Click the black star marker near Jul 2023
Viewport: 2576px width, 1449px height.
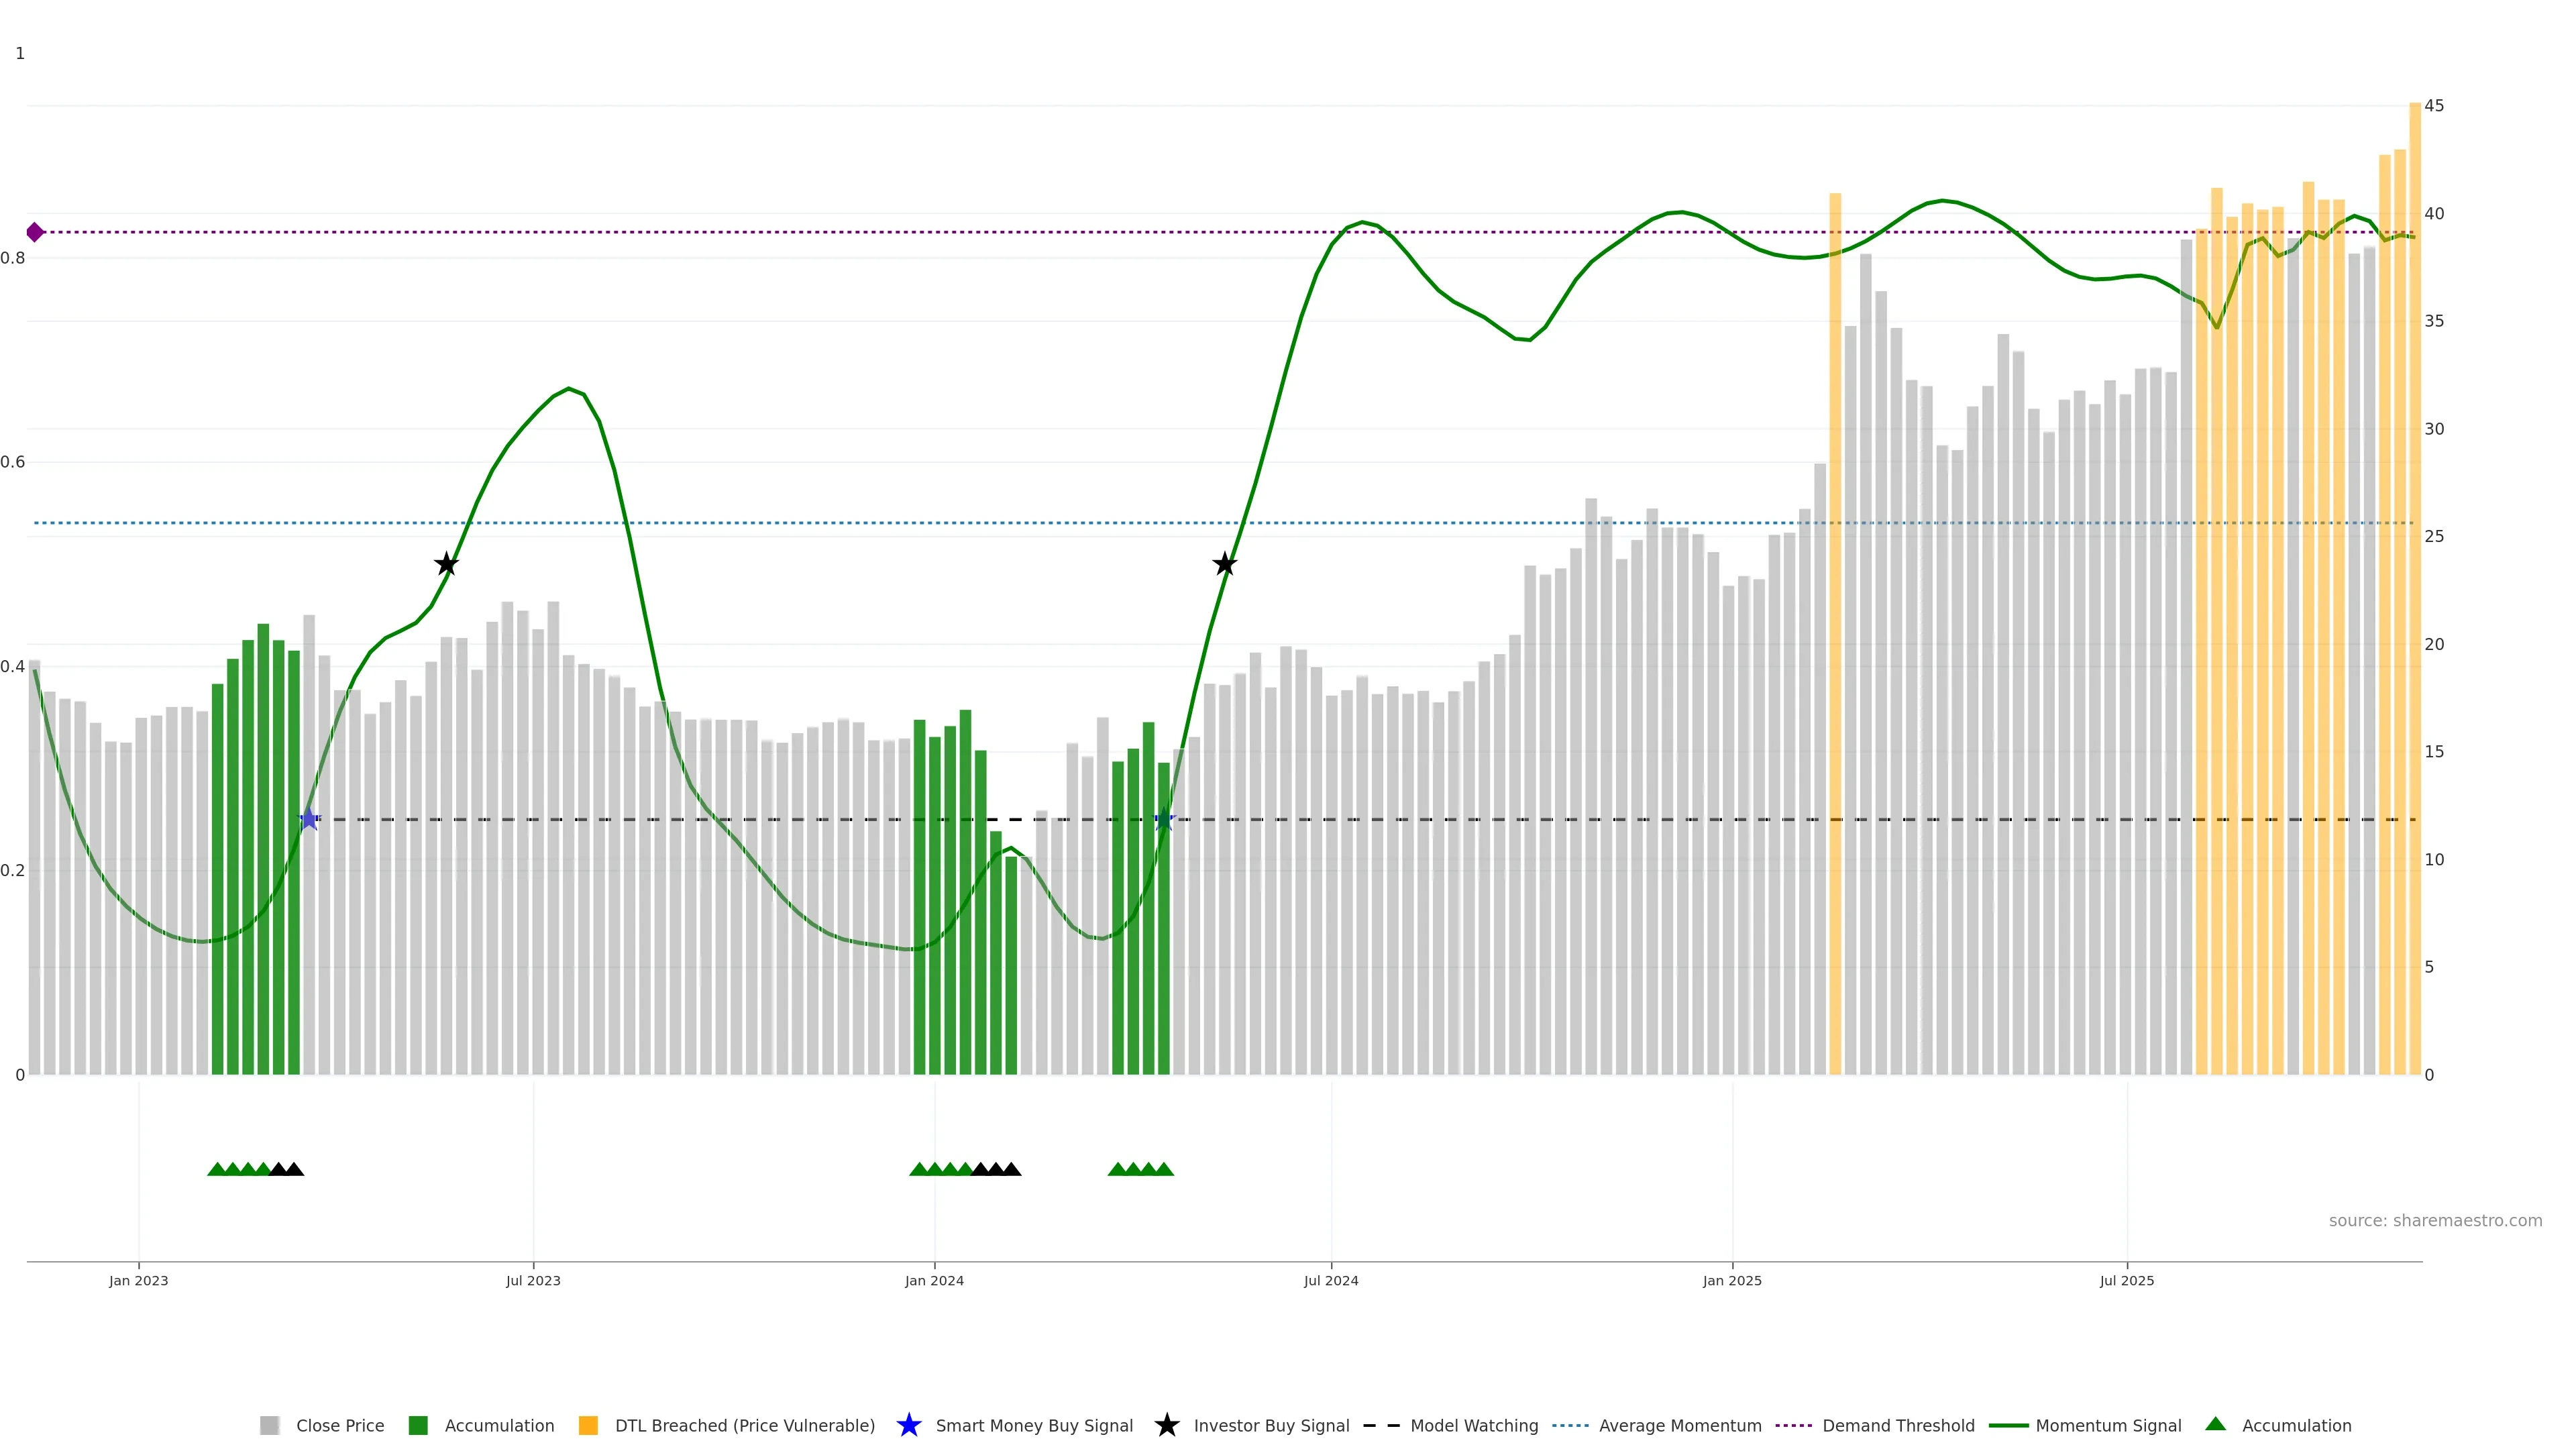click(447, 564)
